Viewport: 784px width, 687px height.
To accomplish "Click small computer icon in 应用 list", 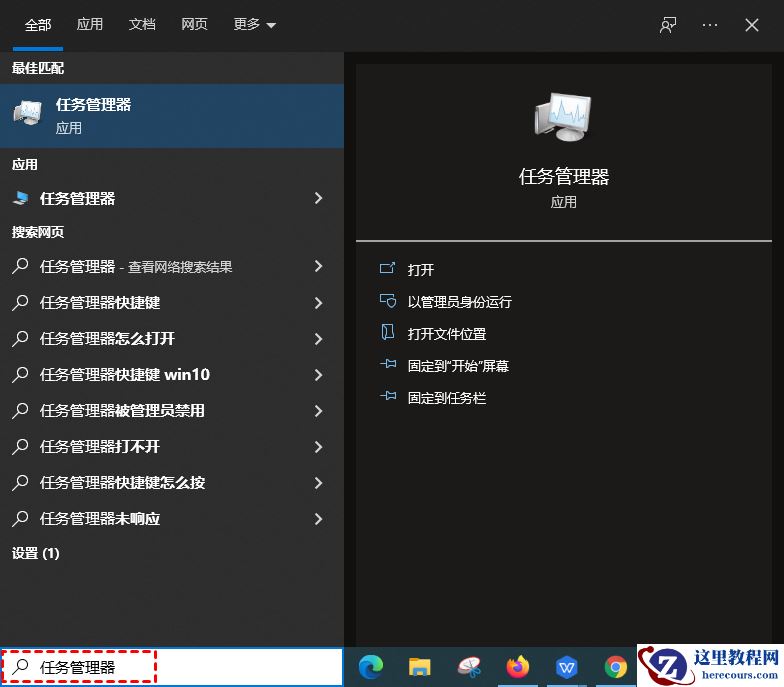I will [21, 198].
